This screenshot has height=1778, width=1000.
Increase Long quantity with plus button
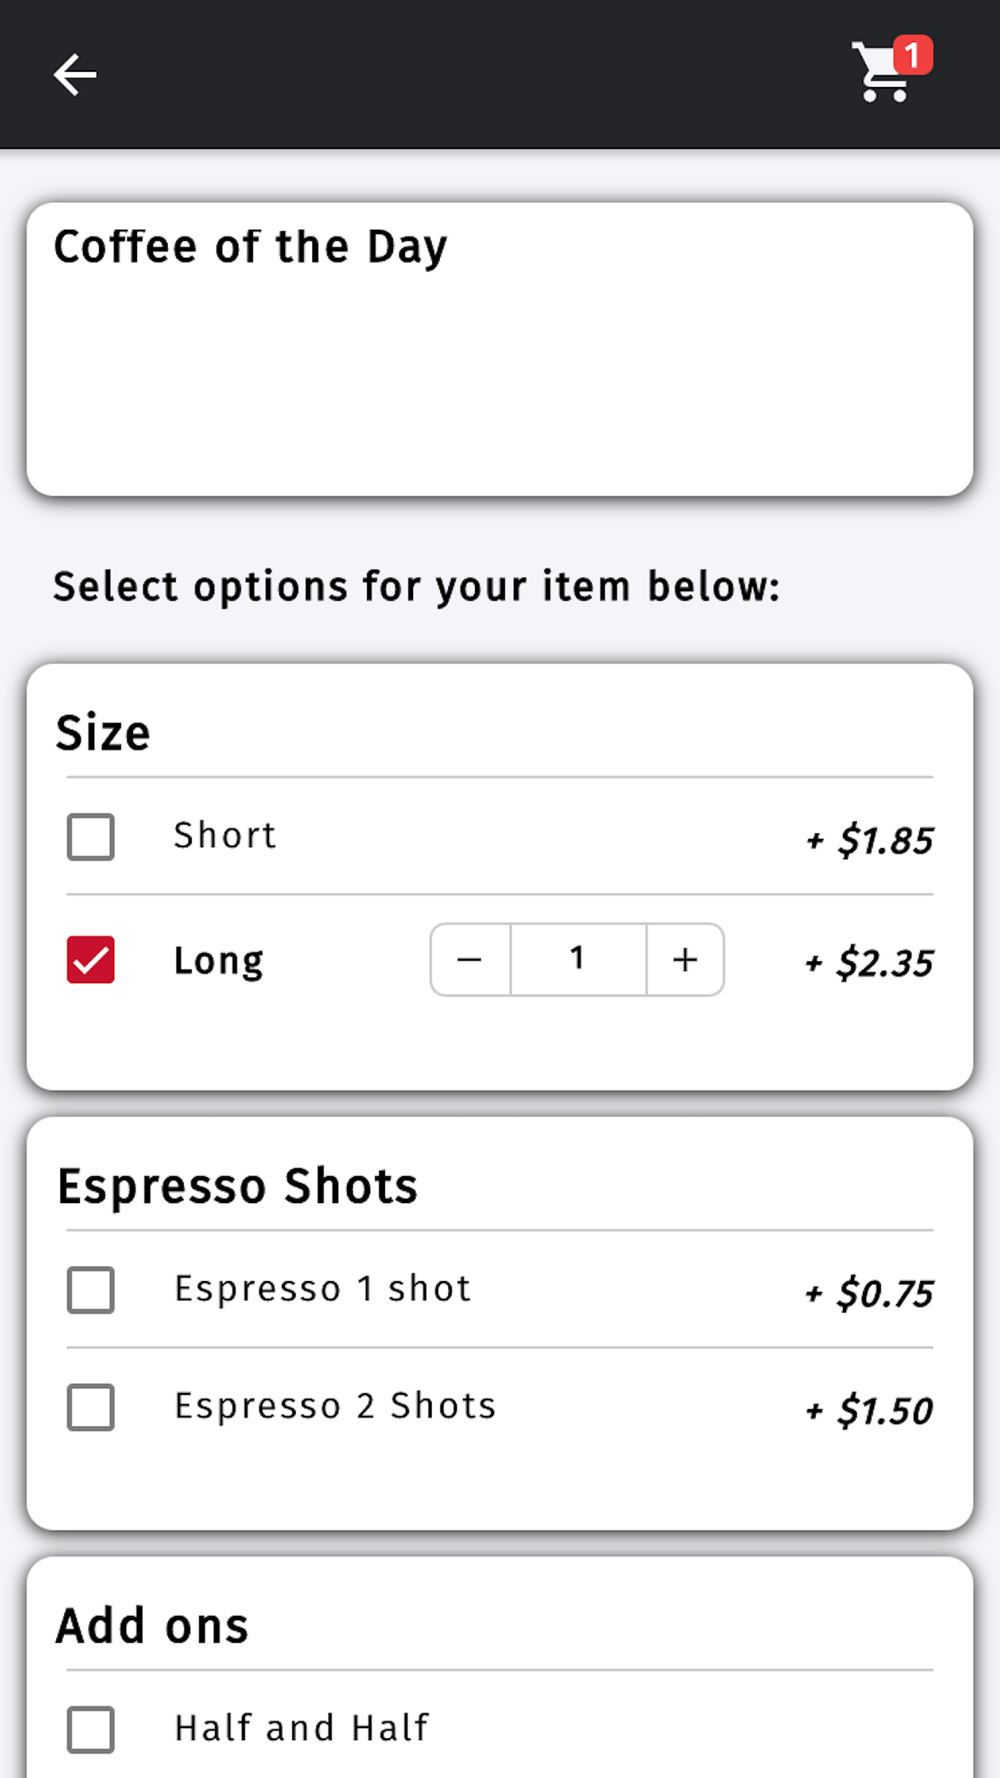click(685, 960)
